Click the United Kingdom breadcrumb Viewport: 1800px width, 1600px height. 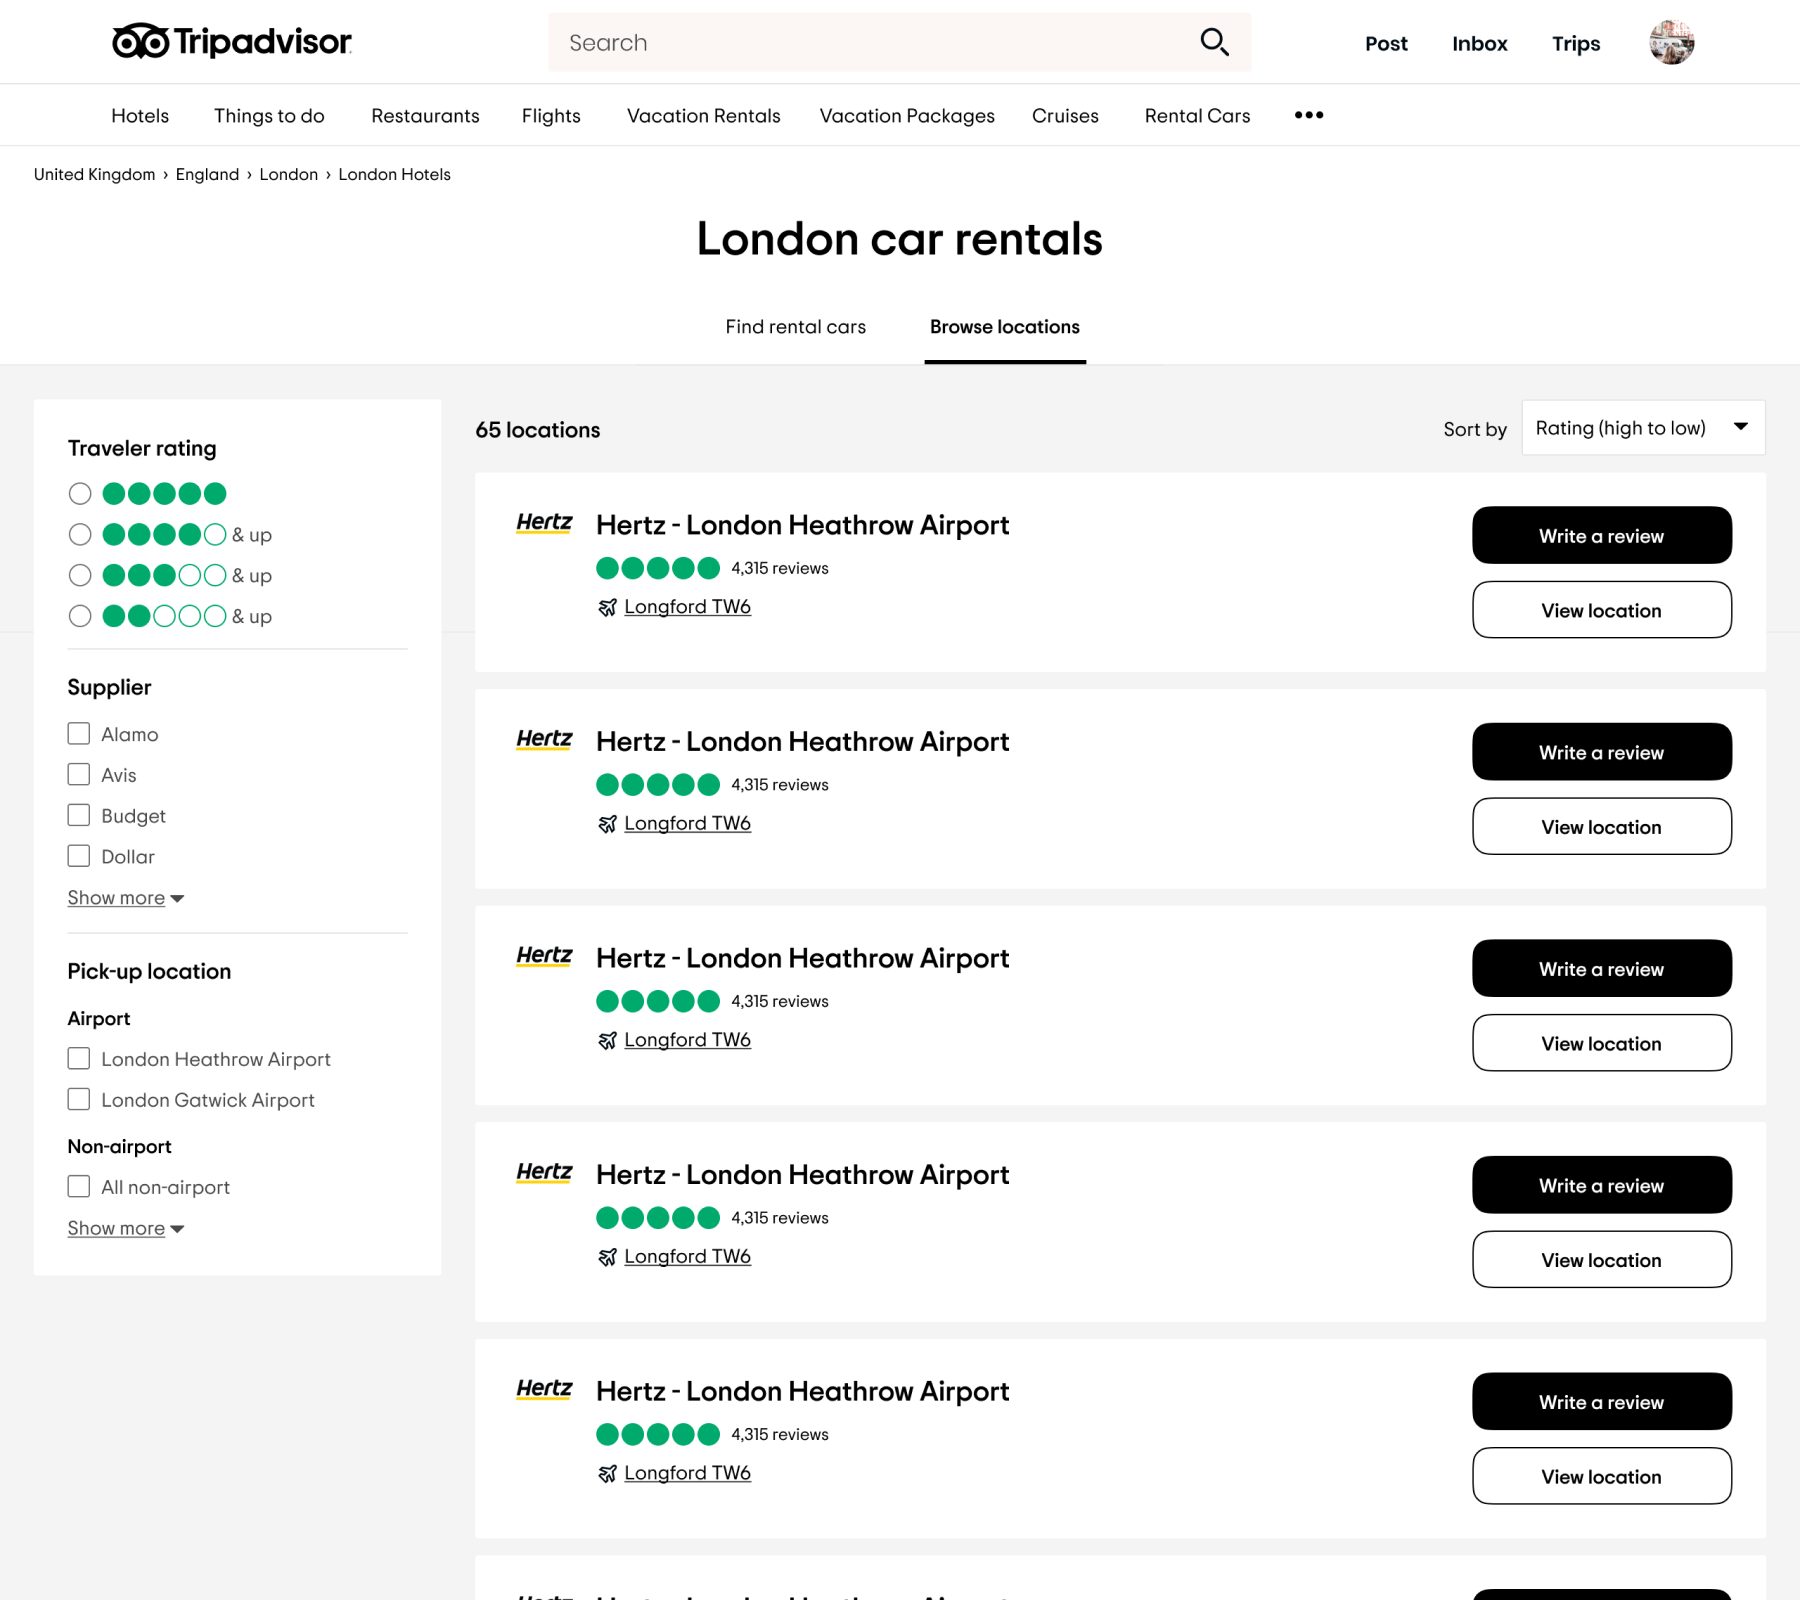[95, 174]
